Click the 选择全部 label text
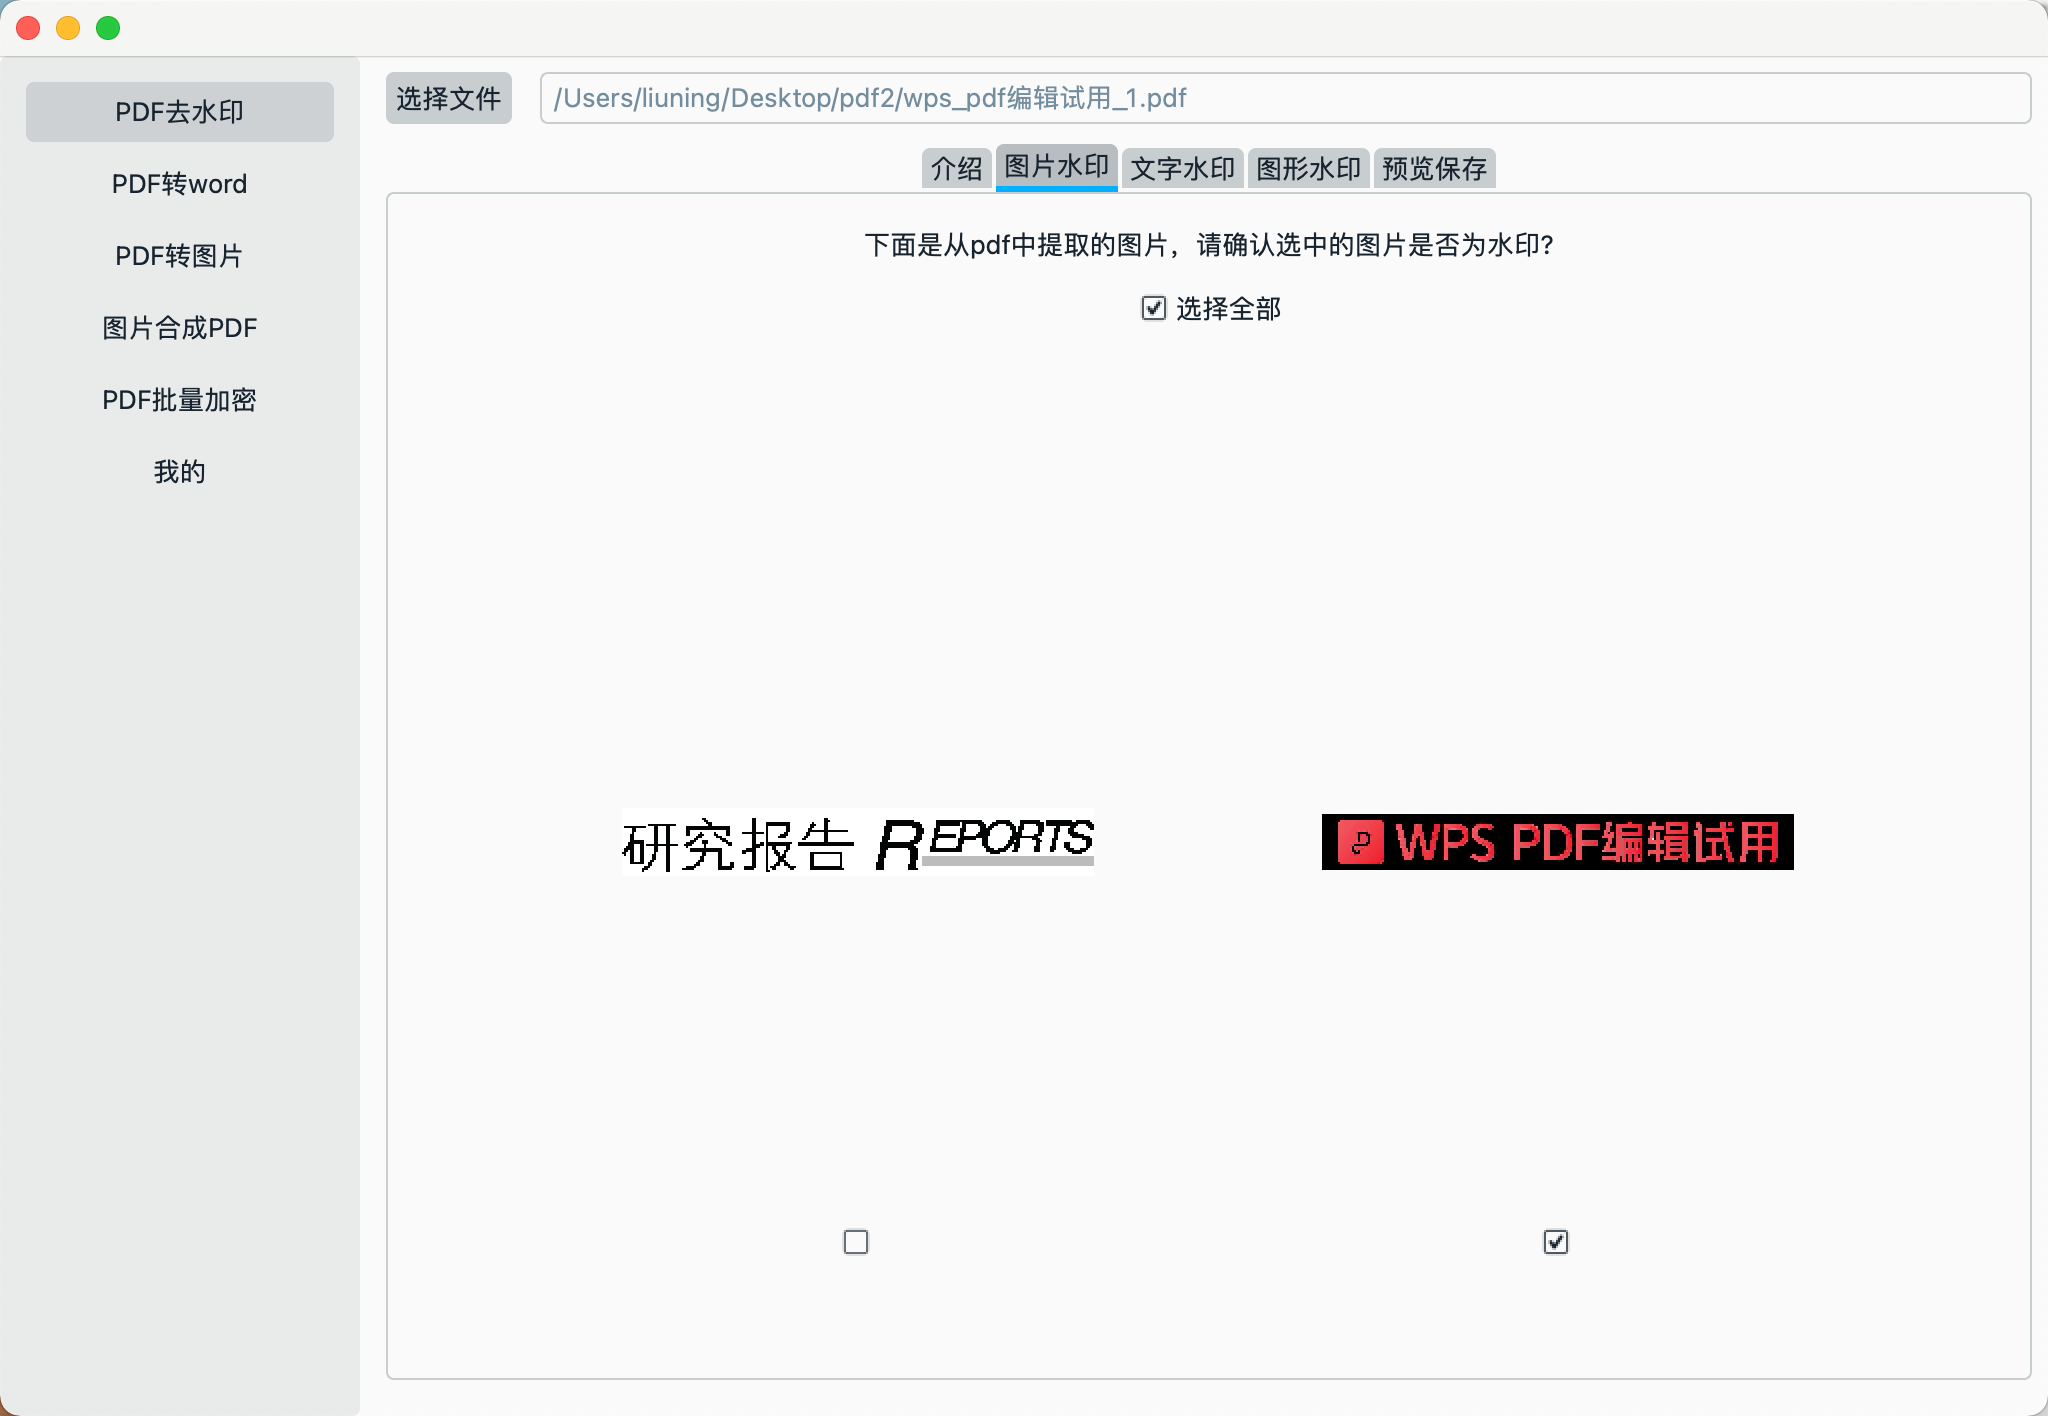This screenshot has height=1416, width=2048. [x=1228, y=309]
